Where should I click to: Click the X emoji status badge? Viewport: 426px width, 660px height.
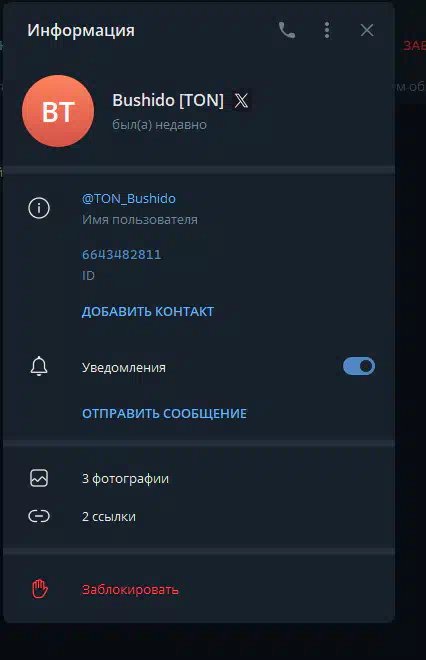point(241,101)
